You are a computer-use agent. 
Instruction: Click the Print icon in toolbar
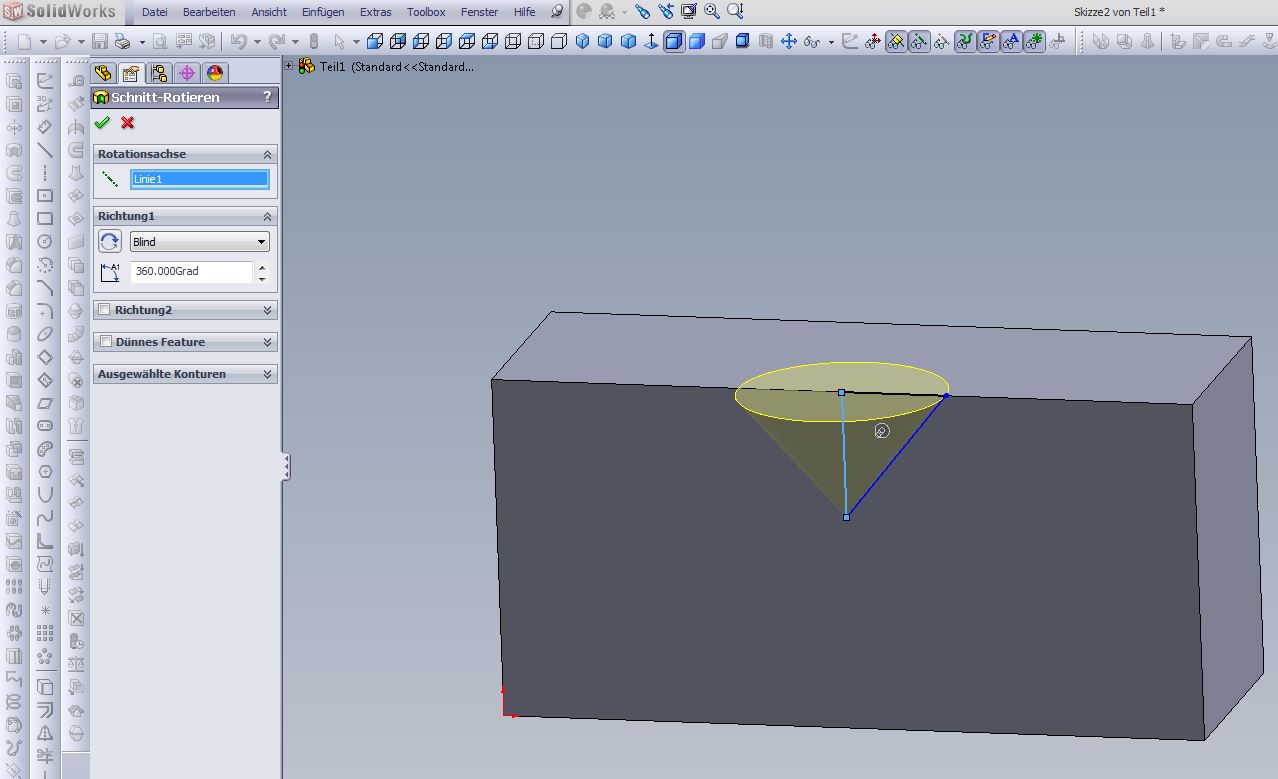(122, 42)
